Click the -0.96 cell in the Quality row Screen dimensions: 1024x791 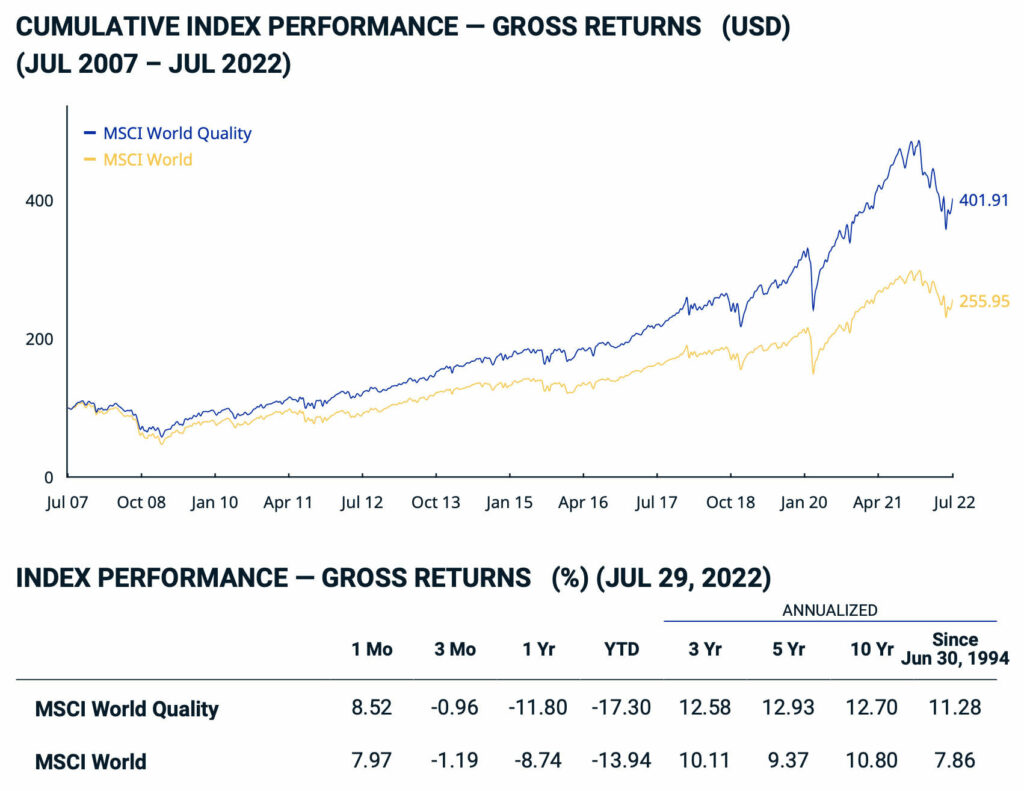[x=455, y=707]
